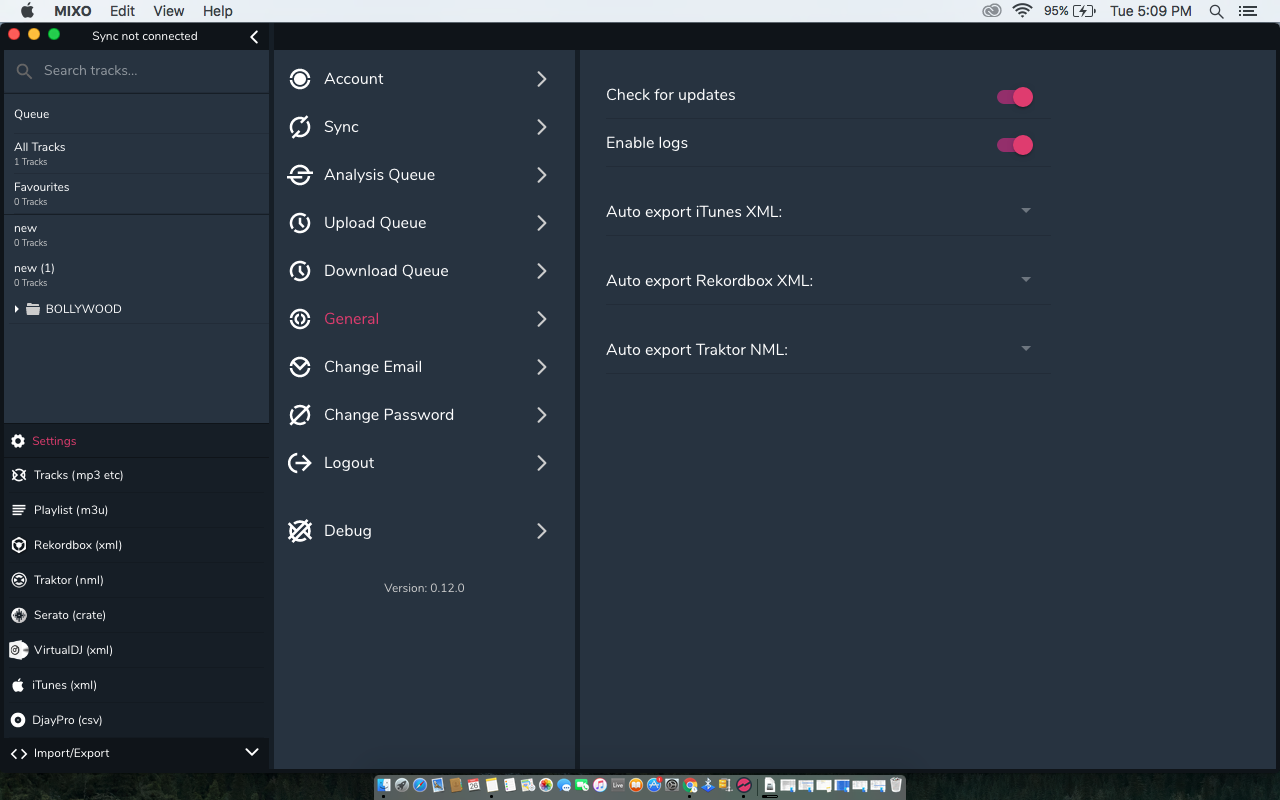This screenshot has width=1280, height=800.
Task: Open Auto export Rekordbox XML dropdown
Action: tap(1025, 280)
